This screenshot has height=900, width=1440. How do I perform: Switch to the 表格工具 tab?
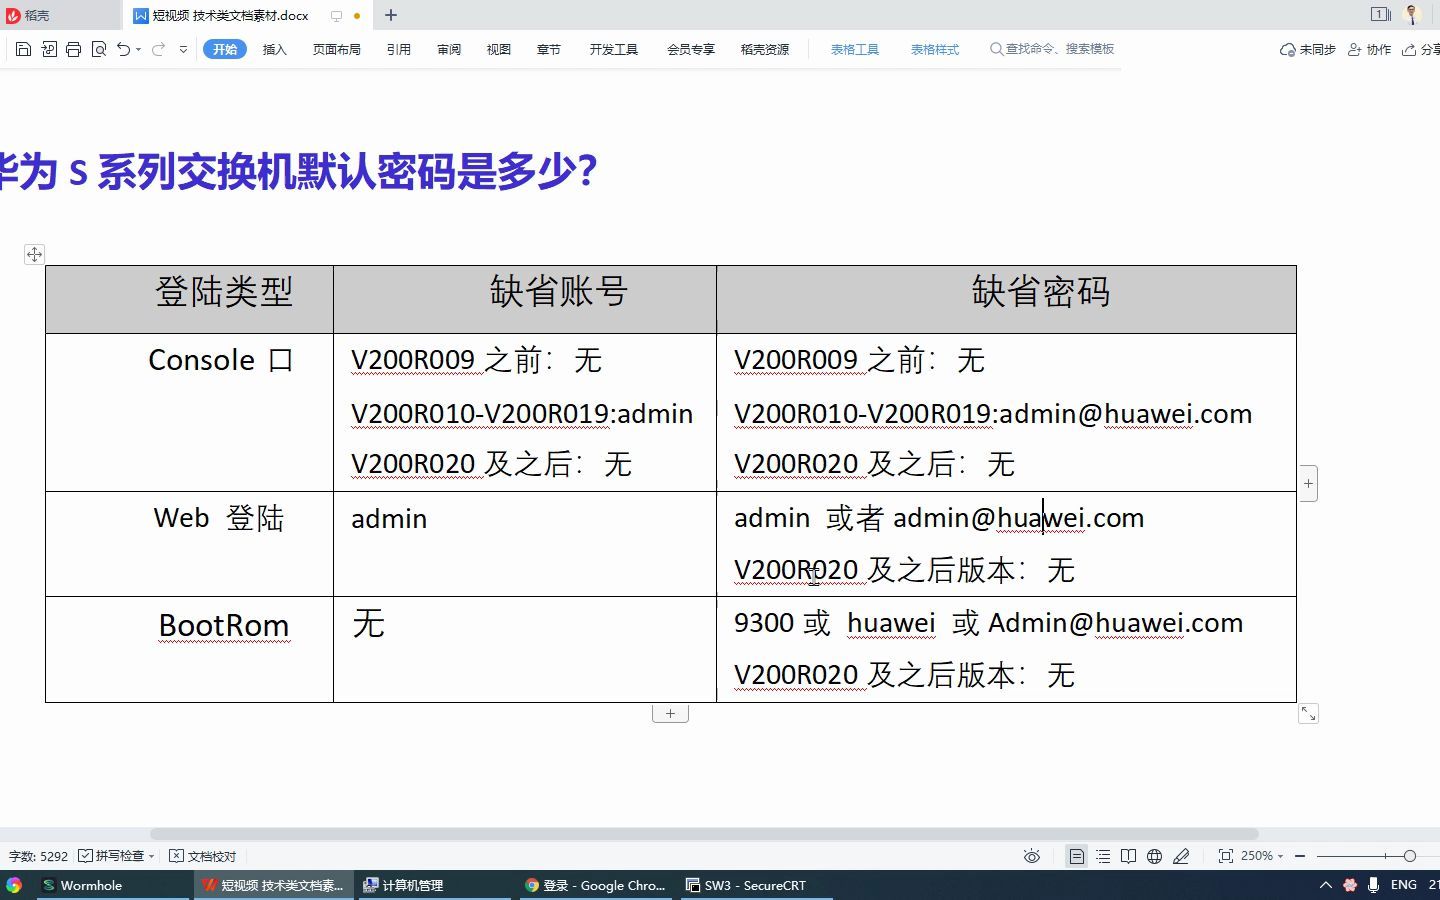click(855, 49)
